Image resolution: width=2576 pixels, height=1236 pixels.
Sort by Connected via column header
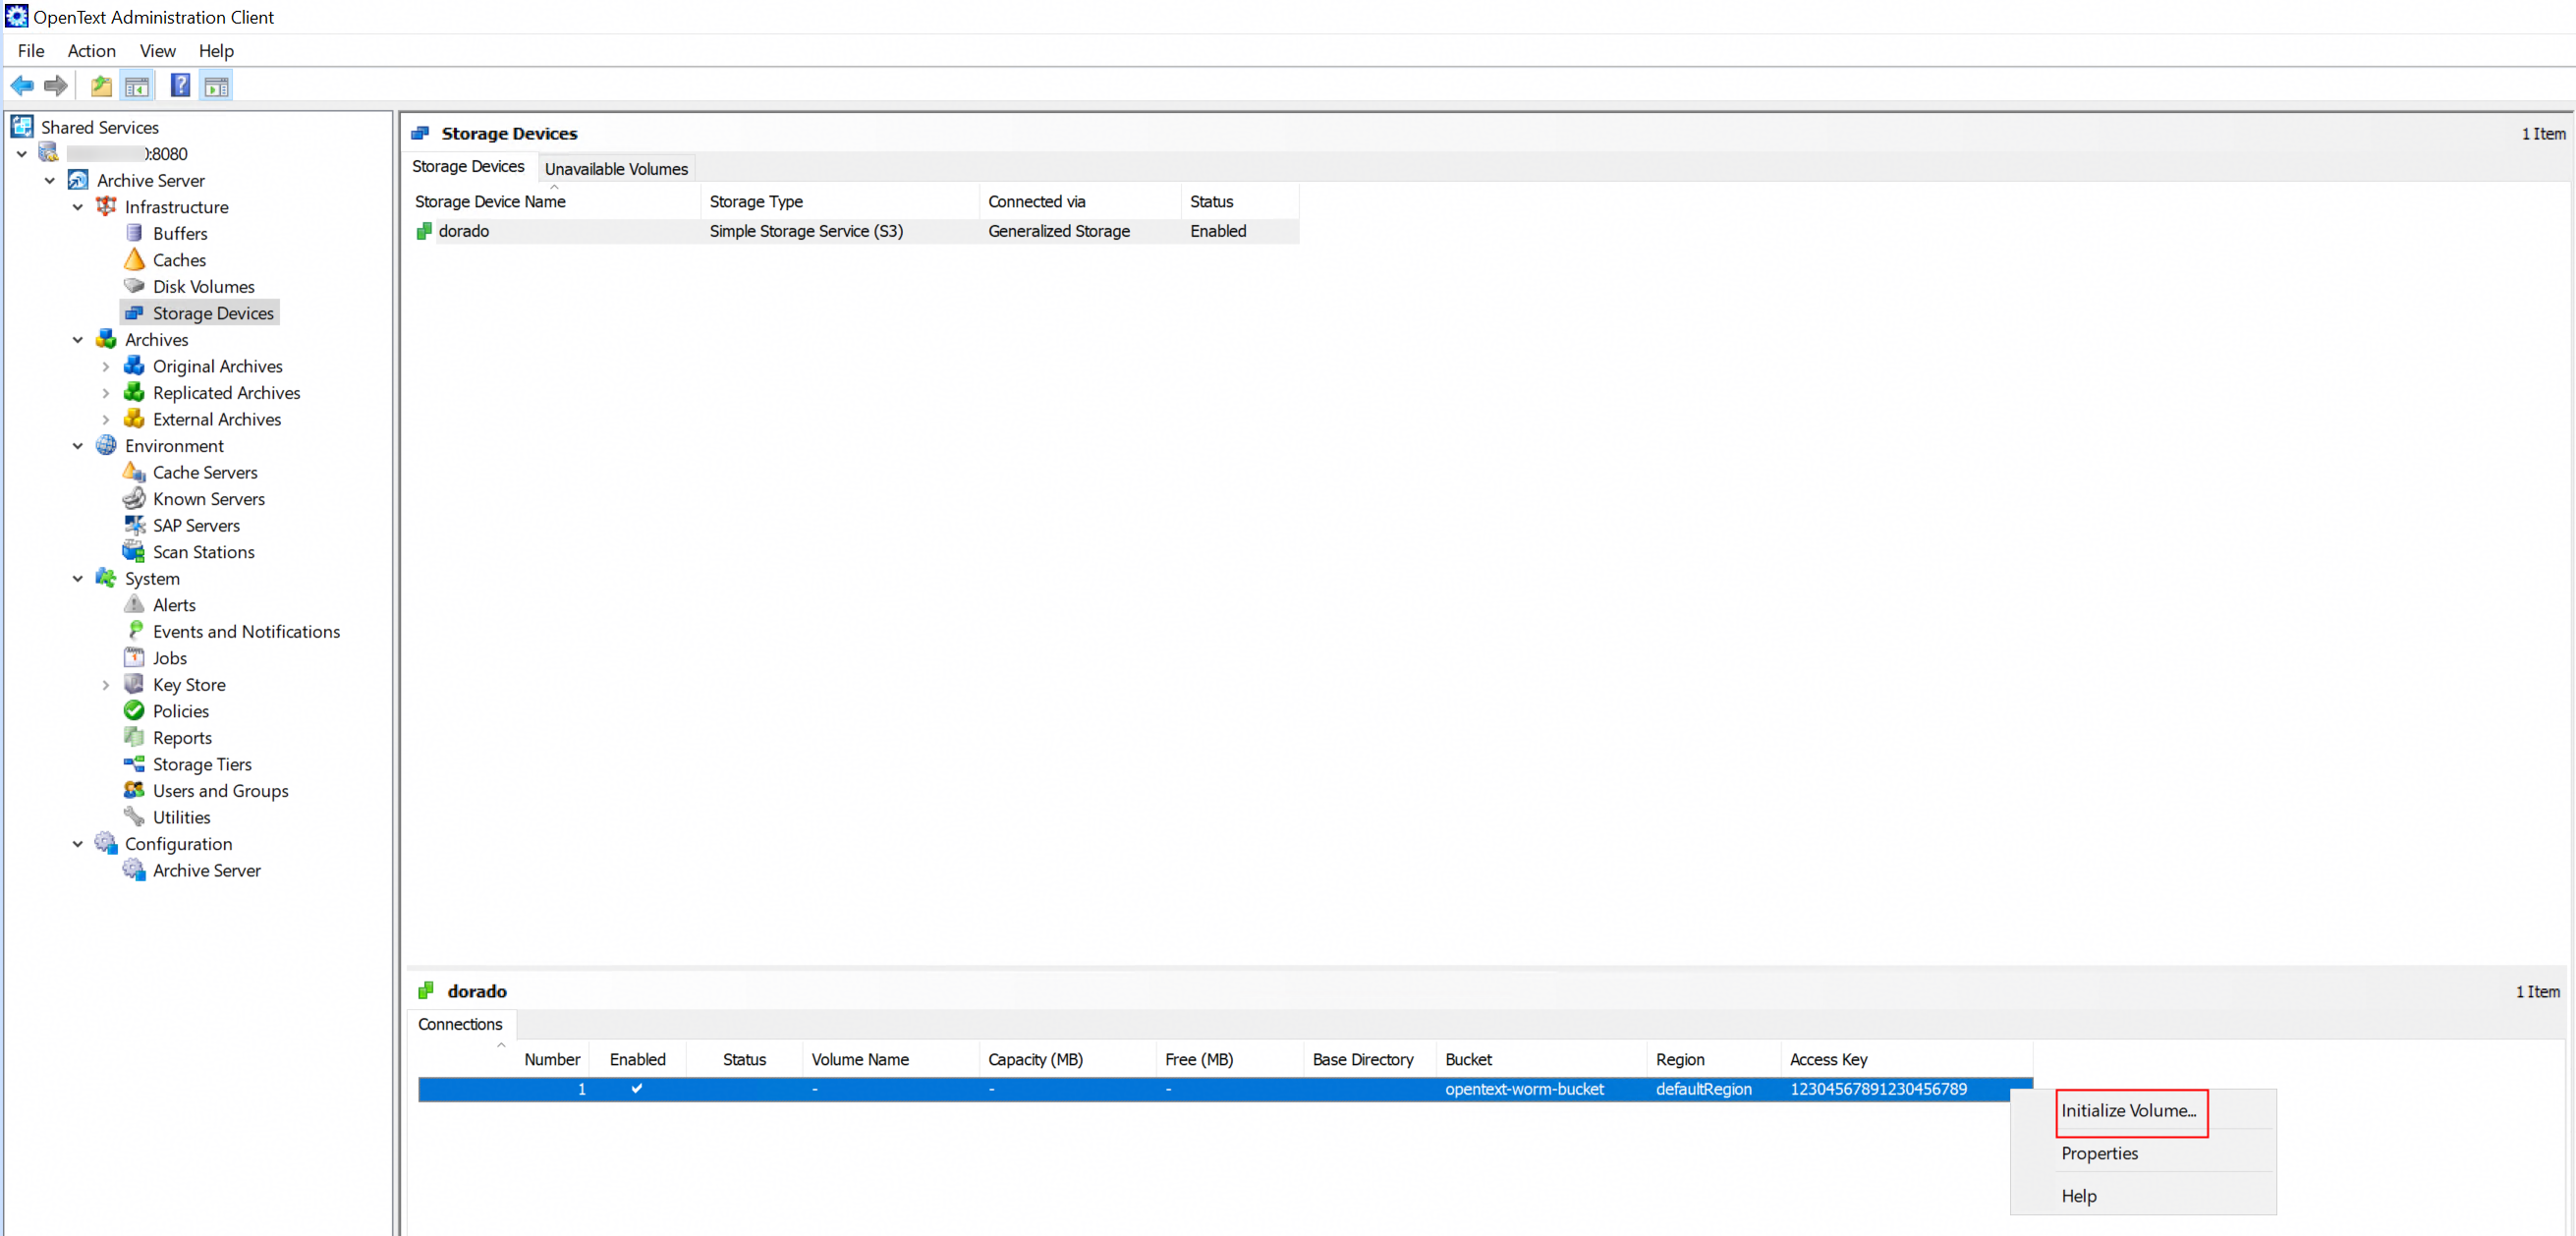click(x=1080, y=201)
